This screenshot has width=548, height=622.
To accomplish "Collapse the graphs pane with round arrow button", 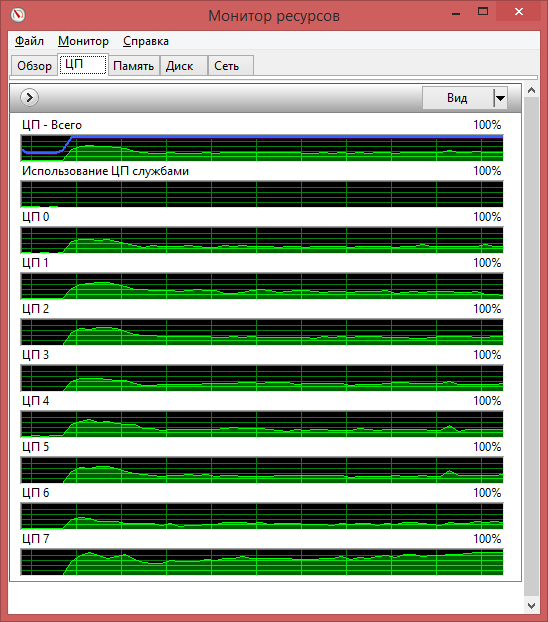I will pos(29,98).
